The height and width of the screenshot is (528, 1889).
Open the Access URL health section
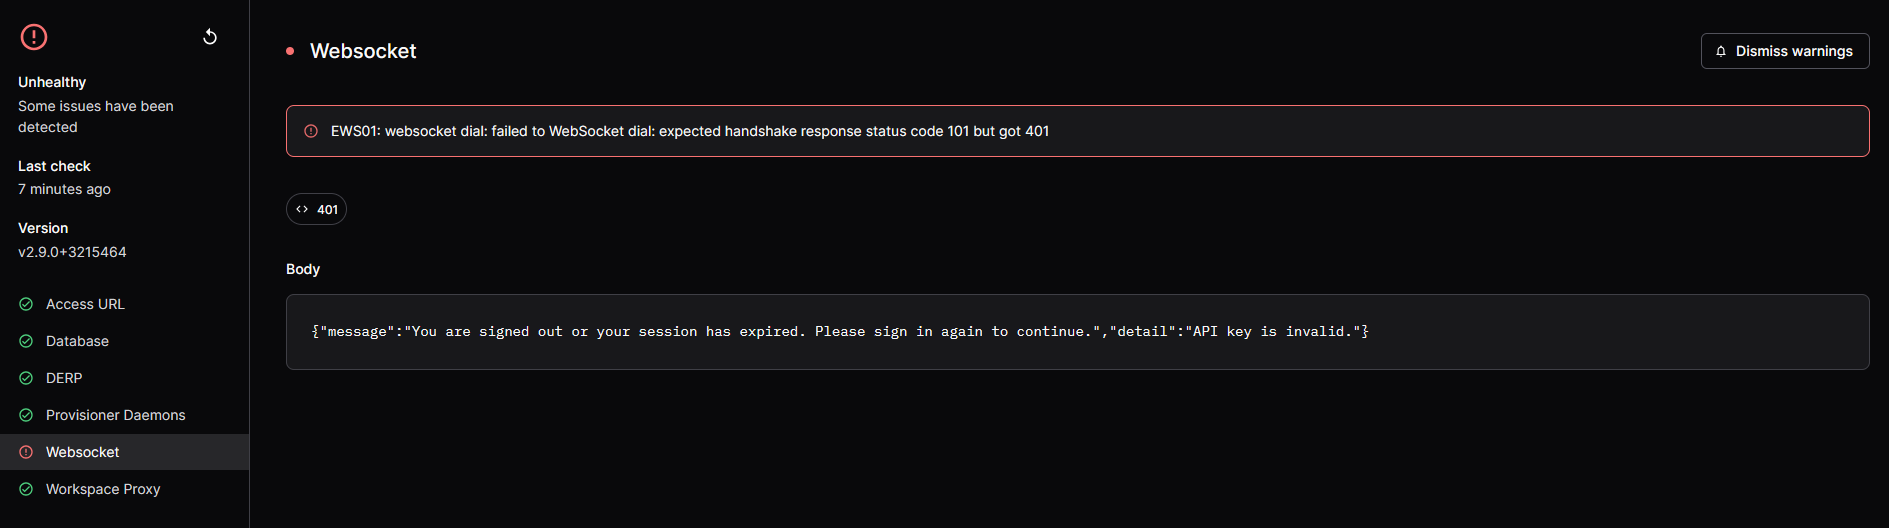click(124, 304)
